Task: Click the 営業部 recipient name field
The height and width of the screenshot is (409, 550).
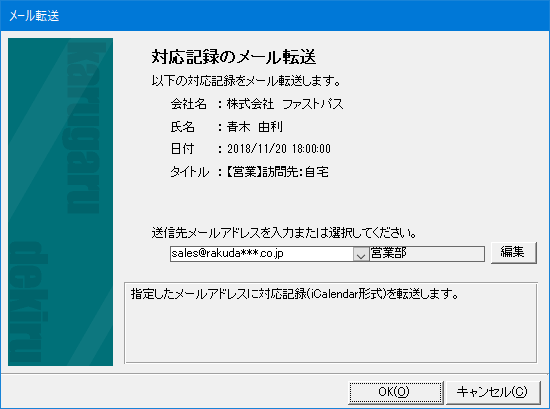Action: tap(427, 254)
